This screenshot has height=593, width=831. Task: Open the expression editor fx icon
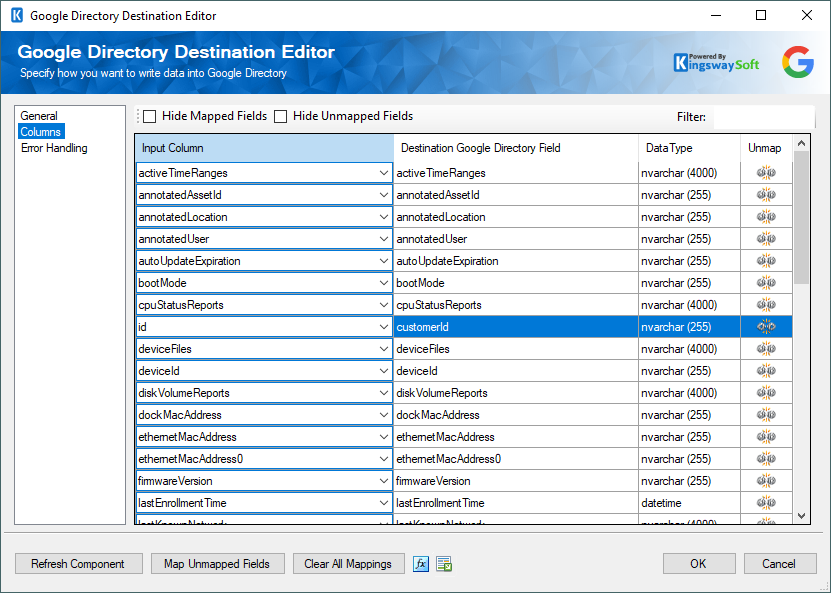tap(420, 563)
